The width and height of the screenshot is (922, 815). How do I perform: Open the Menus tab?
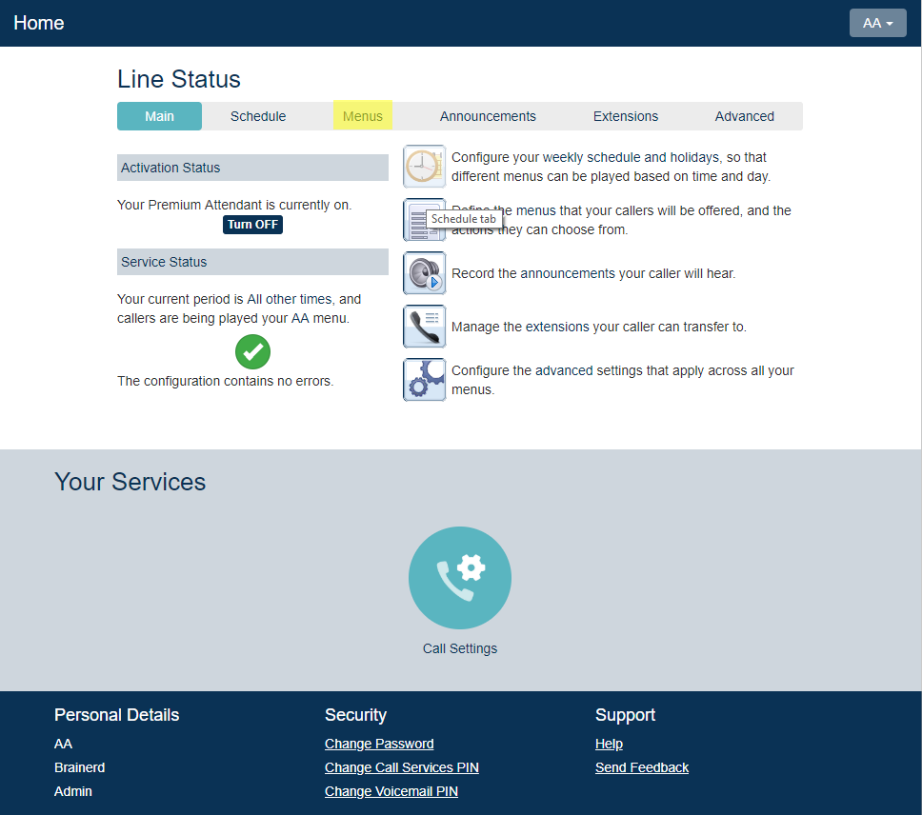click(362, 116)
